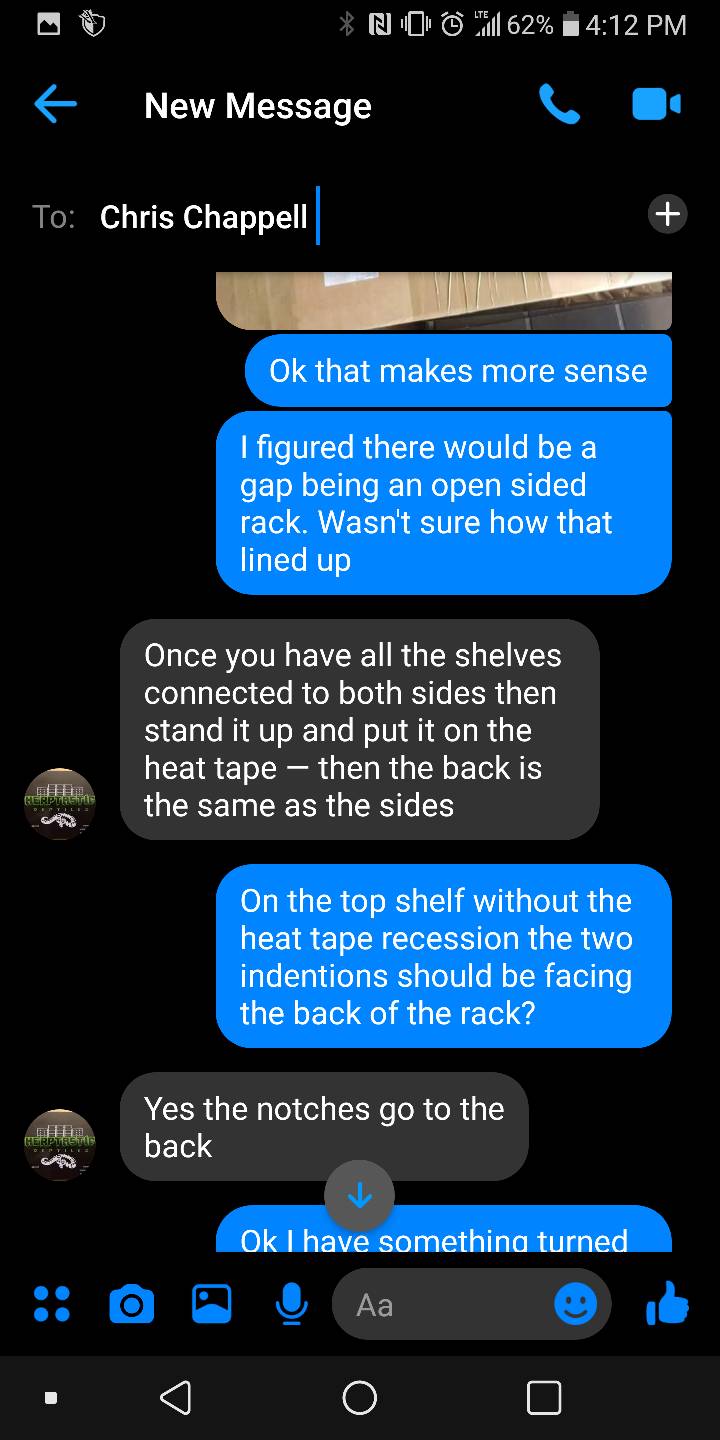
Task: Select the 'Ok that makes more sense' bubble
Action: tap(458, 371)
